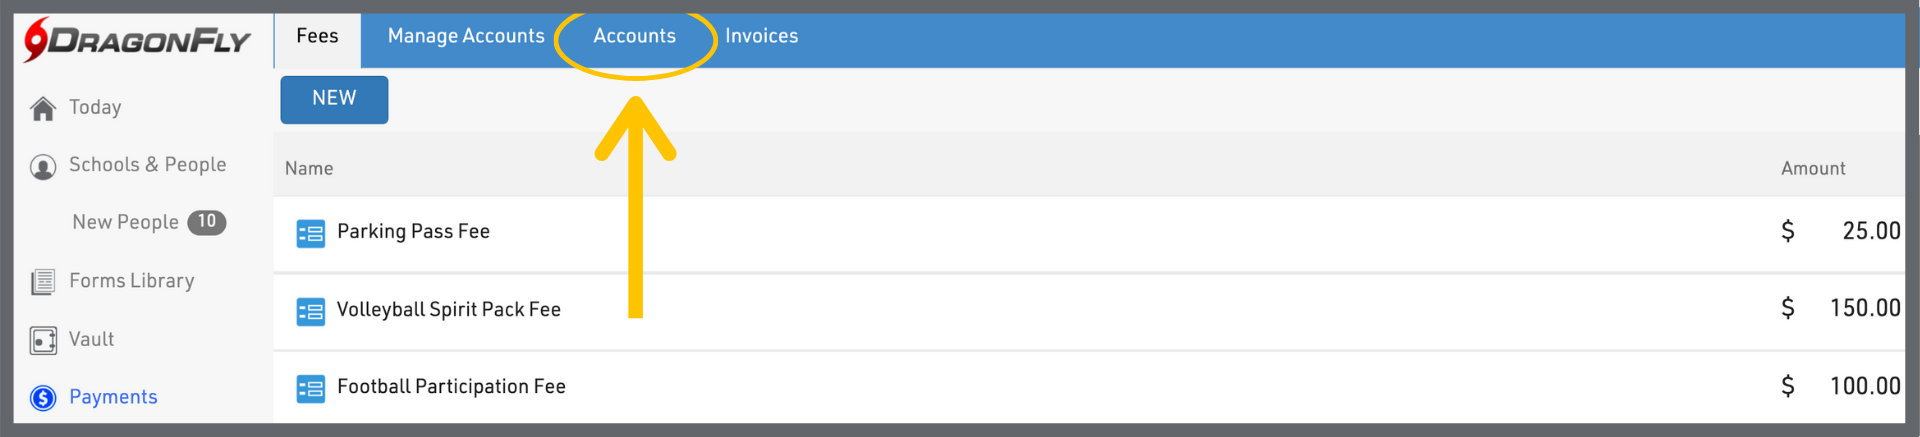Open New People in the sidebar
This screenshot has width=1920, height=437.
(125, 223)
